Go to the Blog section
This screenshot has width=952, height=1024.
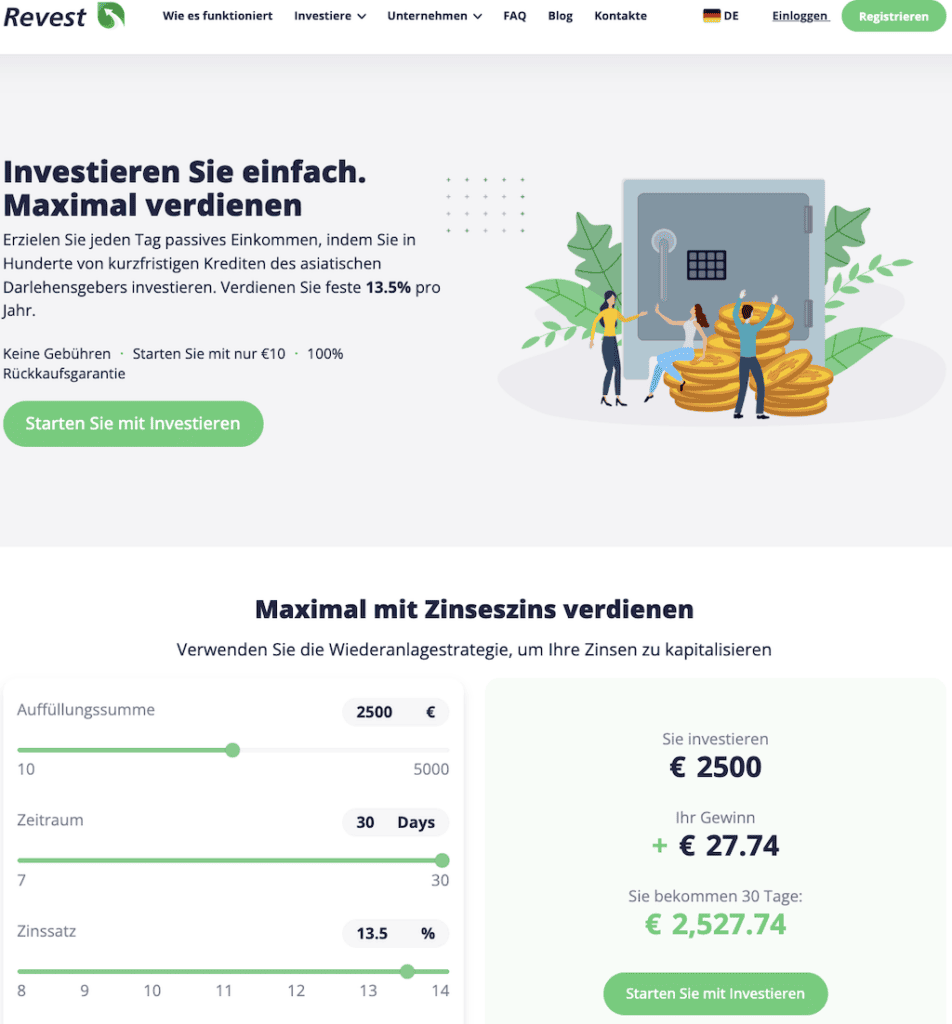[560, 16]
